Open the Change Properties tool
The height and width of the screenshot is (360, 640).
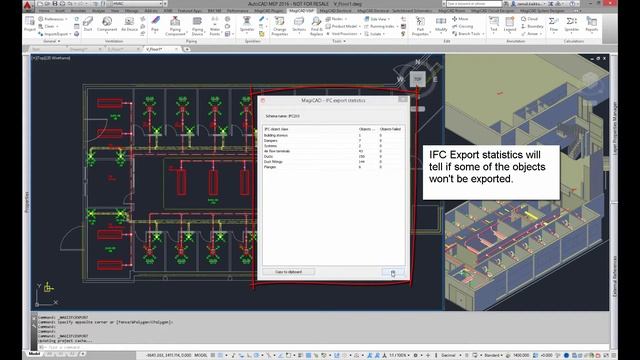tap(280, 25)
